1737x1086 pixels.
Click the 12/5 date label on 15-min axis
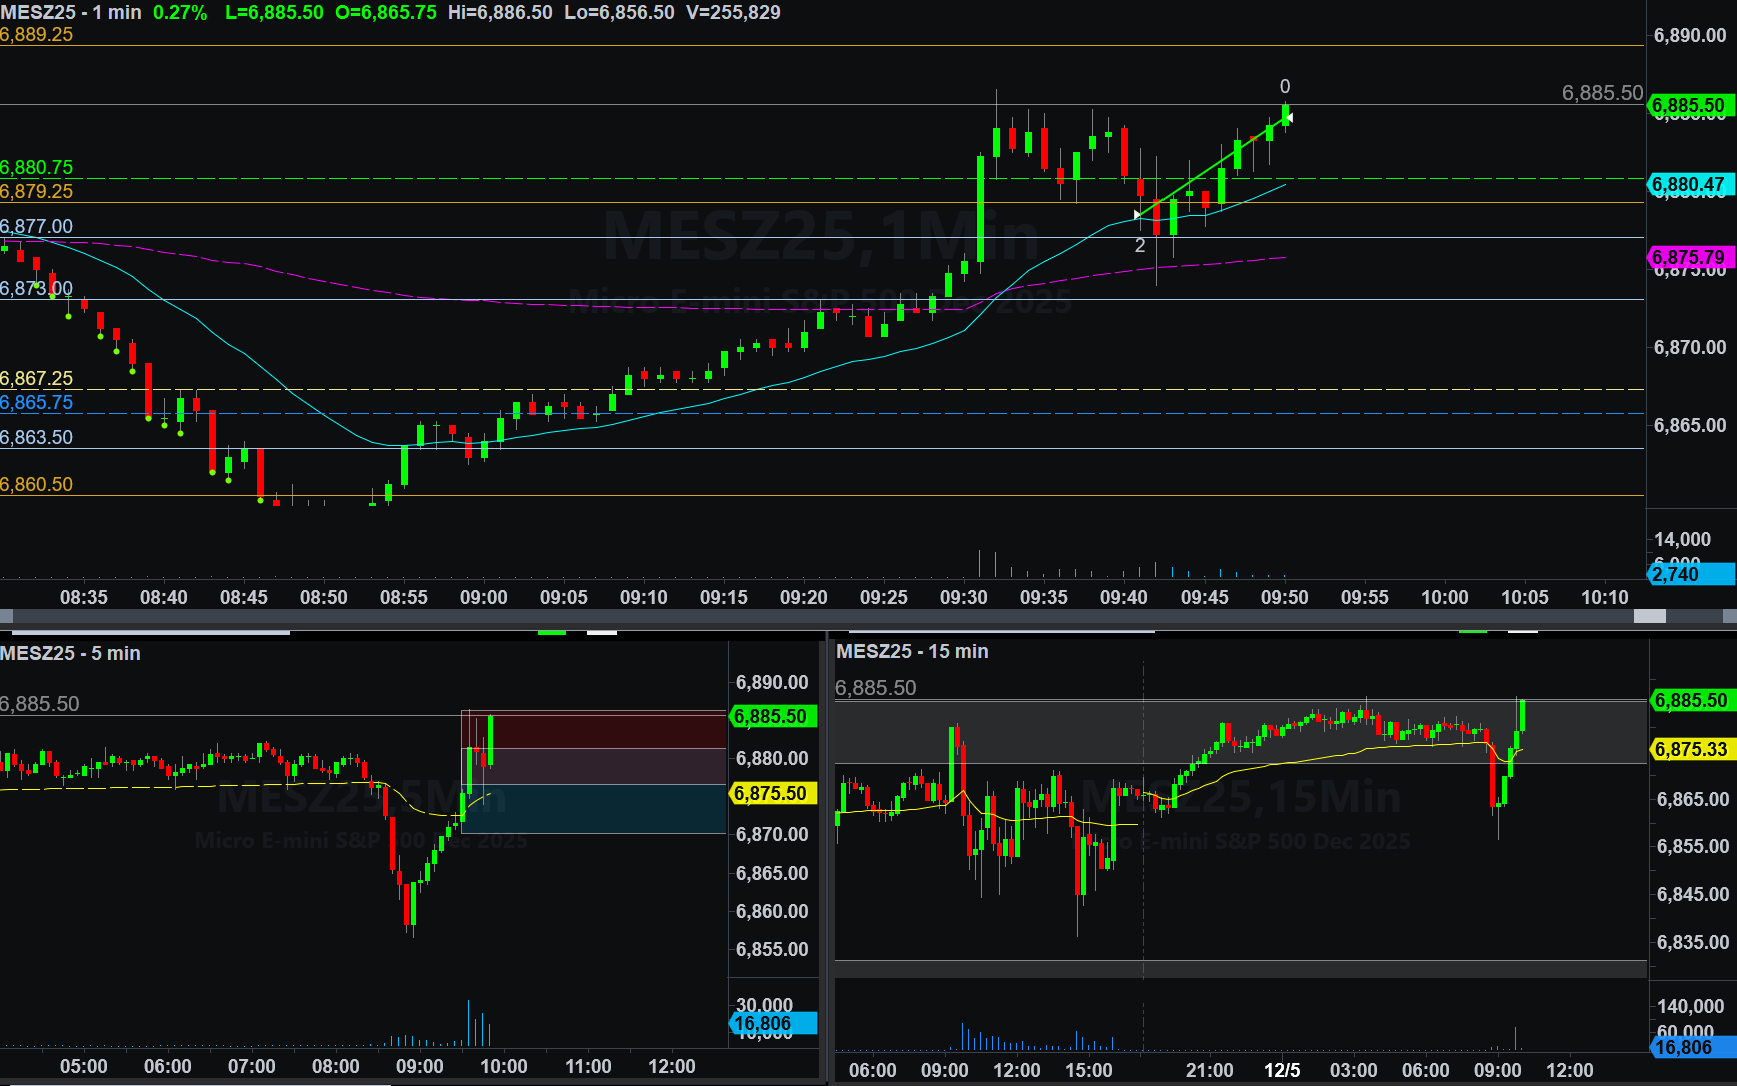pyautogui.click(x=1282, y=1070)
